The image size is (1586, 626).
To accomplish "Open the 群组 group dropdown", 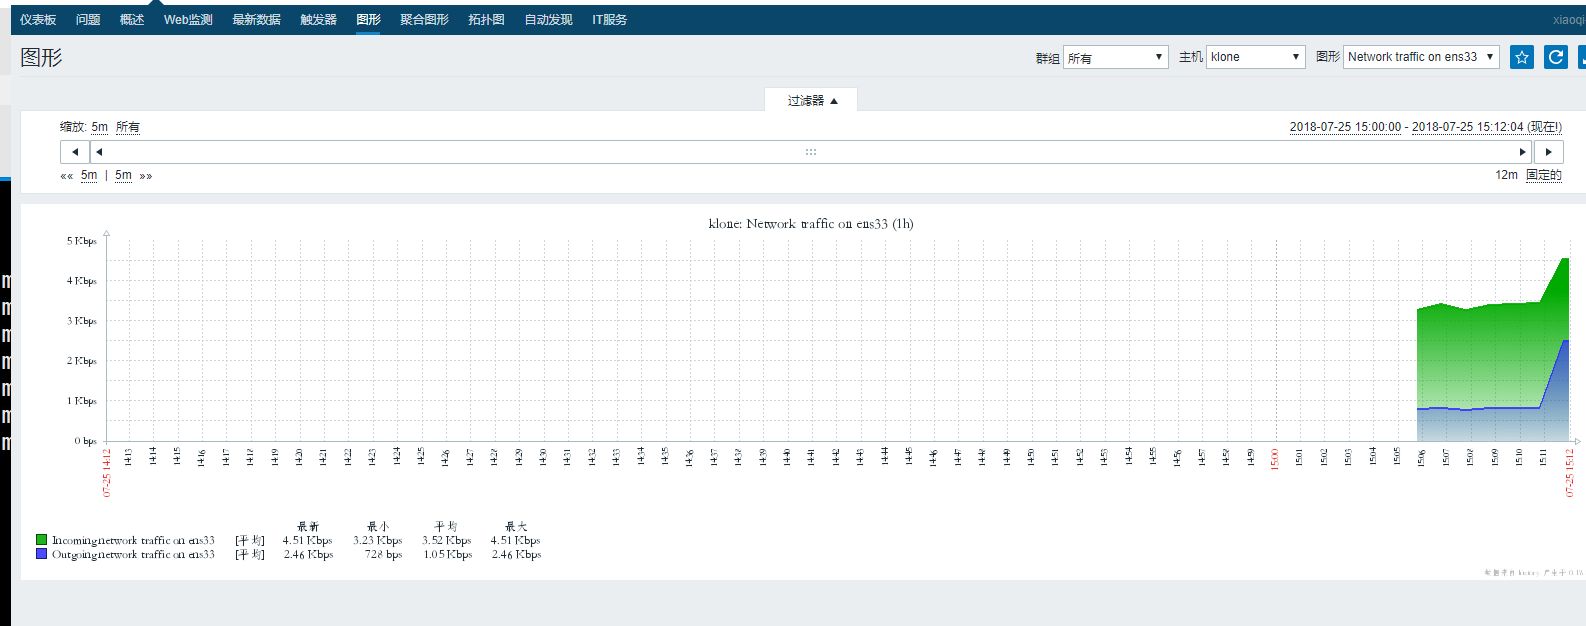I will tap(1116, 57).
